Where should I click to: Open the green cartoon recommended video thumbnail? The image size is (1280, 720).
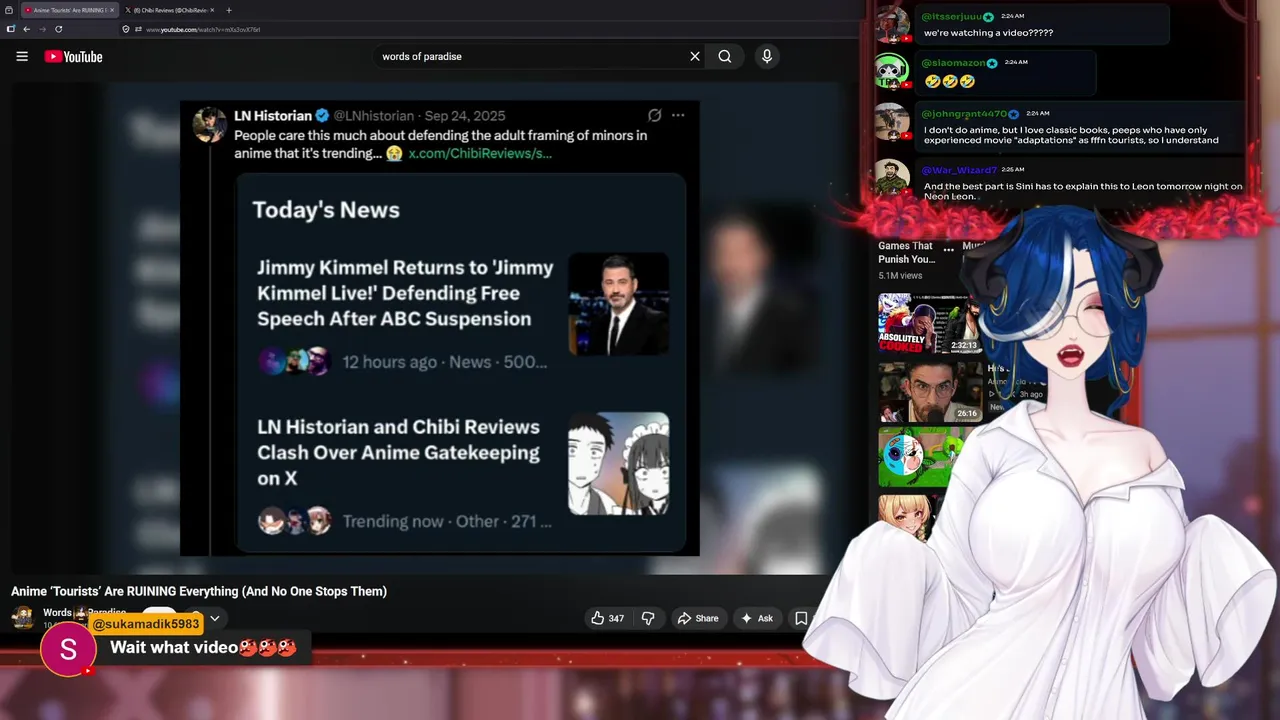coord(915,458)
